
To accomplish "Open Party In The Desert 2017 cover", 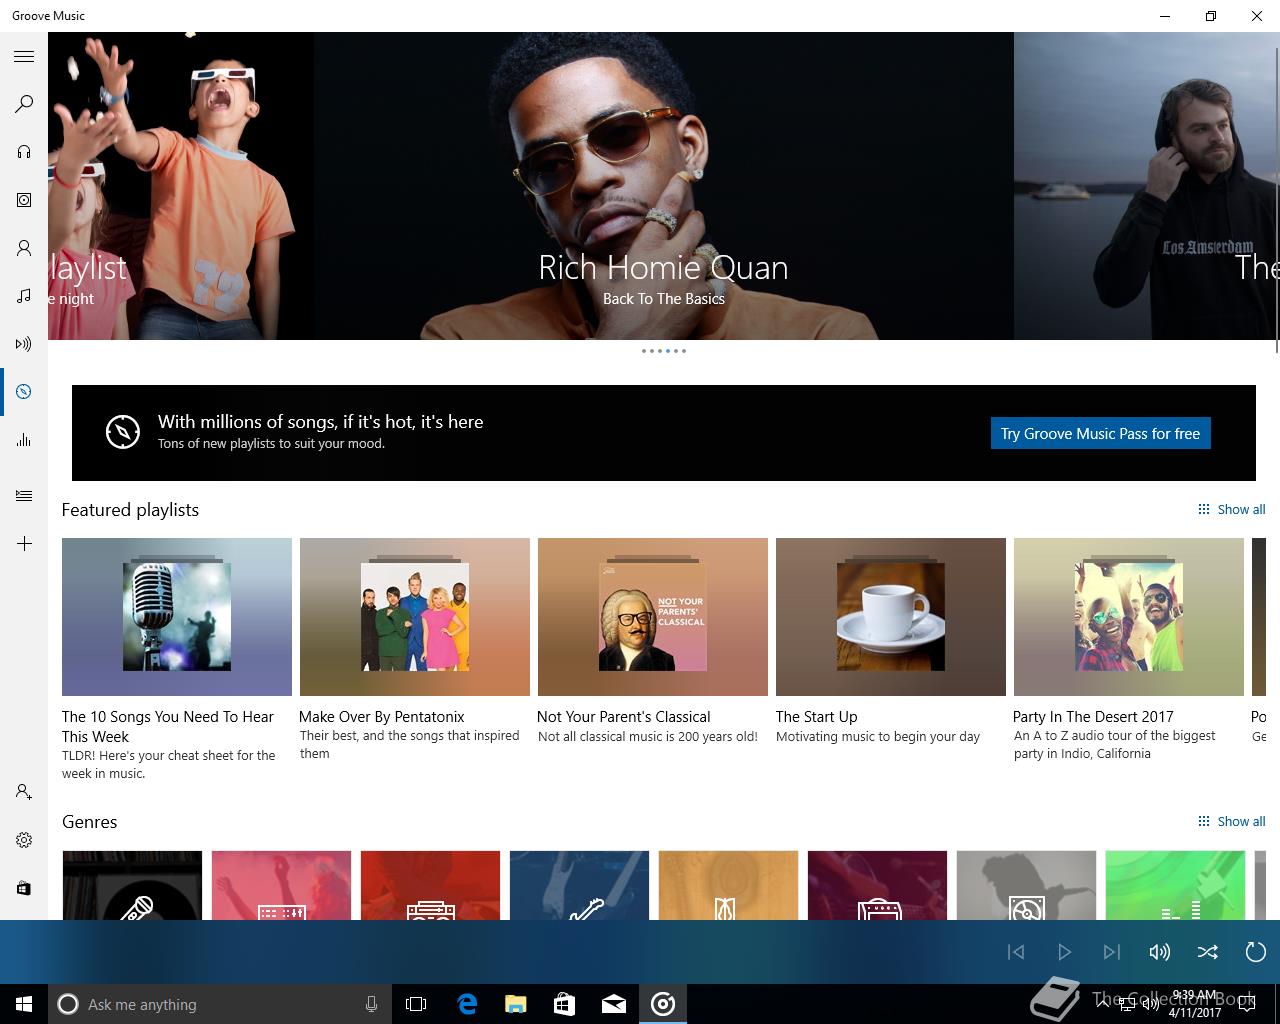I will click(x=1129, y=617).
